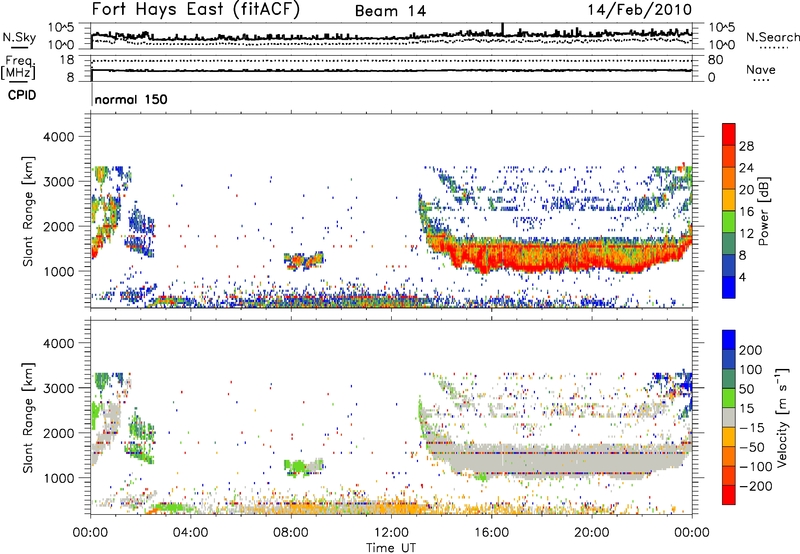Click the blue top of velocity colorbar
Image resolution: width=800 pixels, height=554 pixels.
coord(729,340)
